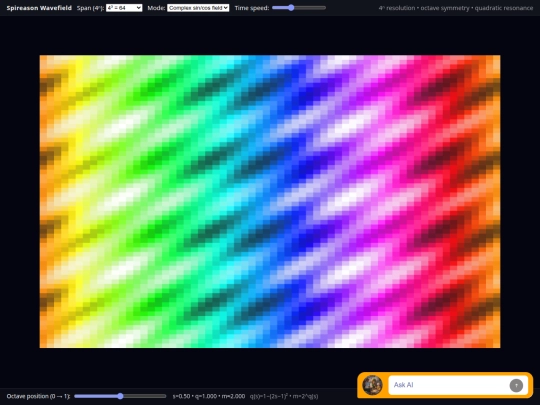
Task: Adjust the Time speed slider
Action: 299,8
